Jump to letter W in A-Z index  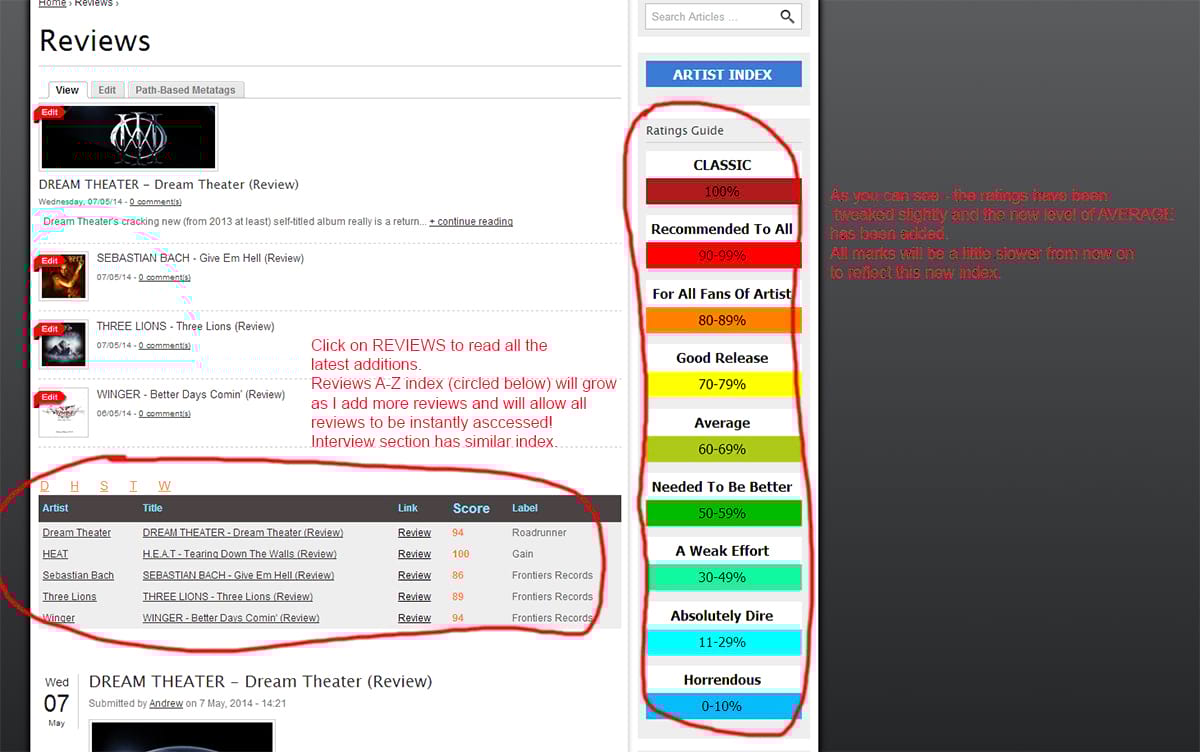(164, 486)
